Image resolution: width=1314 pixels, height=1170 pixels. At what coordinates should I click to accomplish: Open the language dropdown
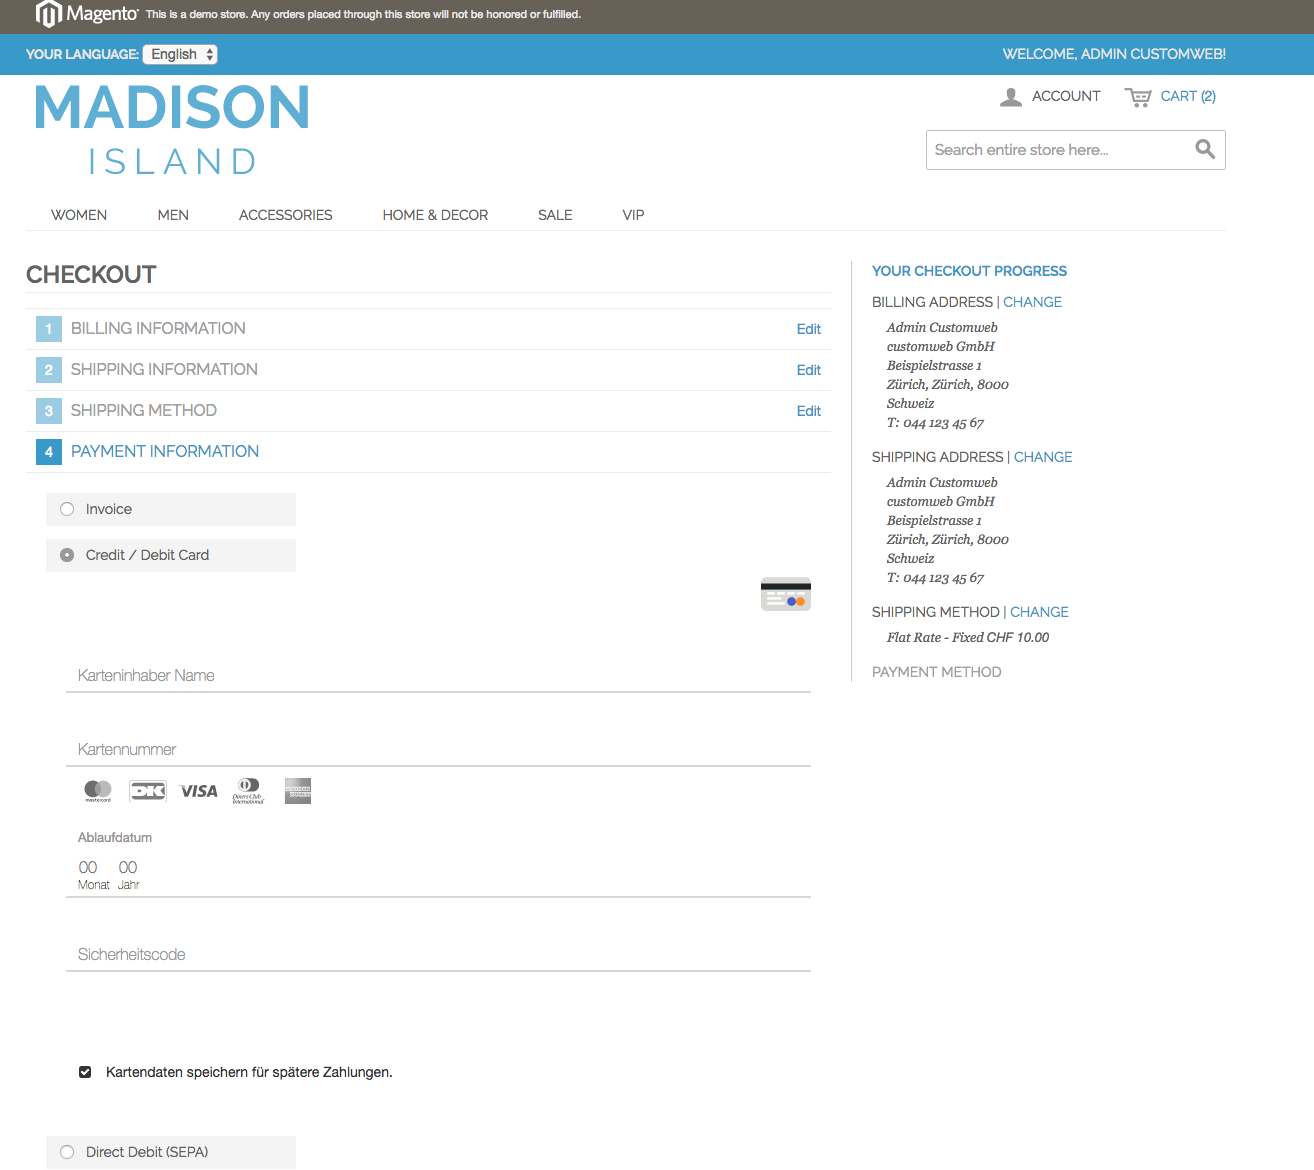pos(180,54)
